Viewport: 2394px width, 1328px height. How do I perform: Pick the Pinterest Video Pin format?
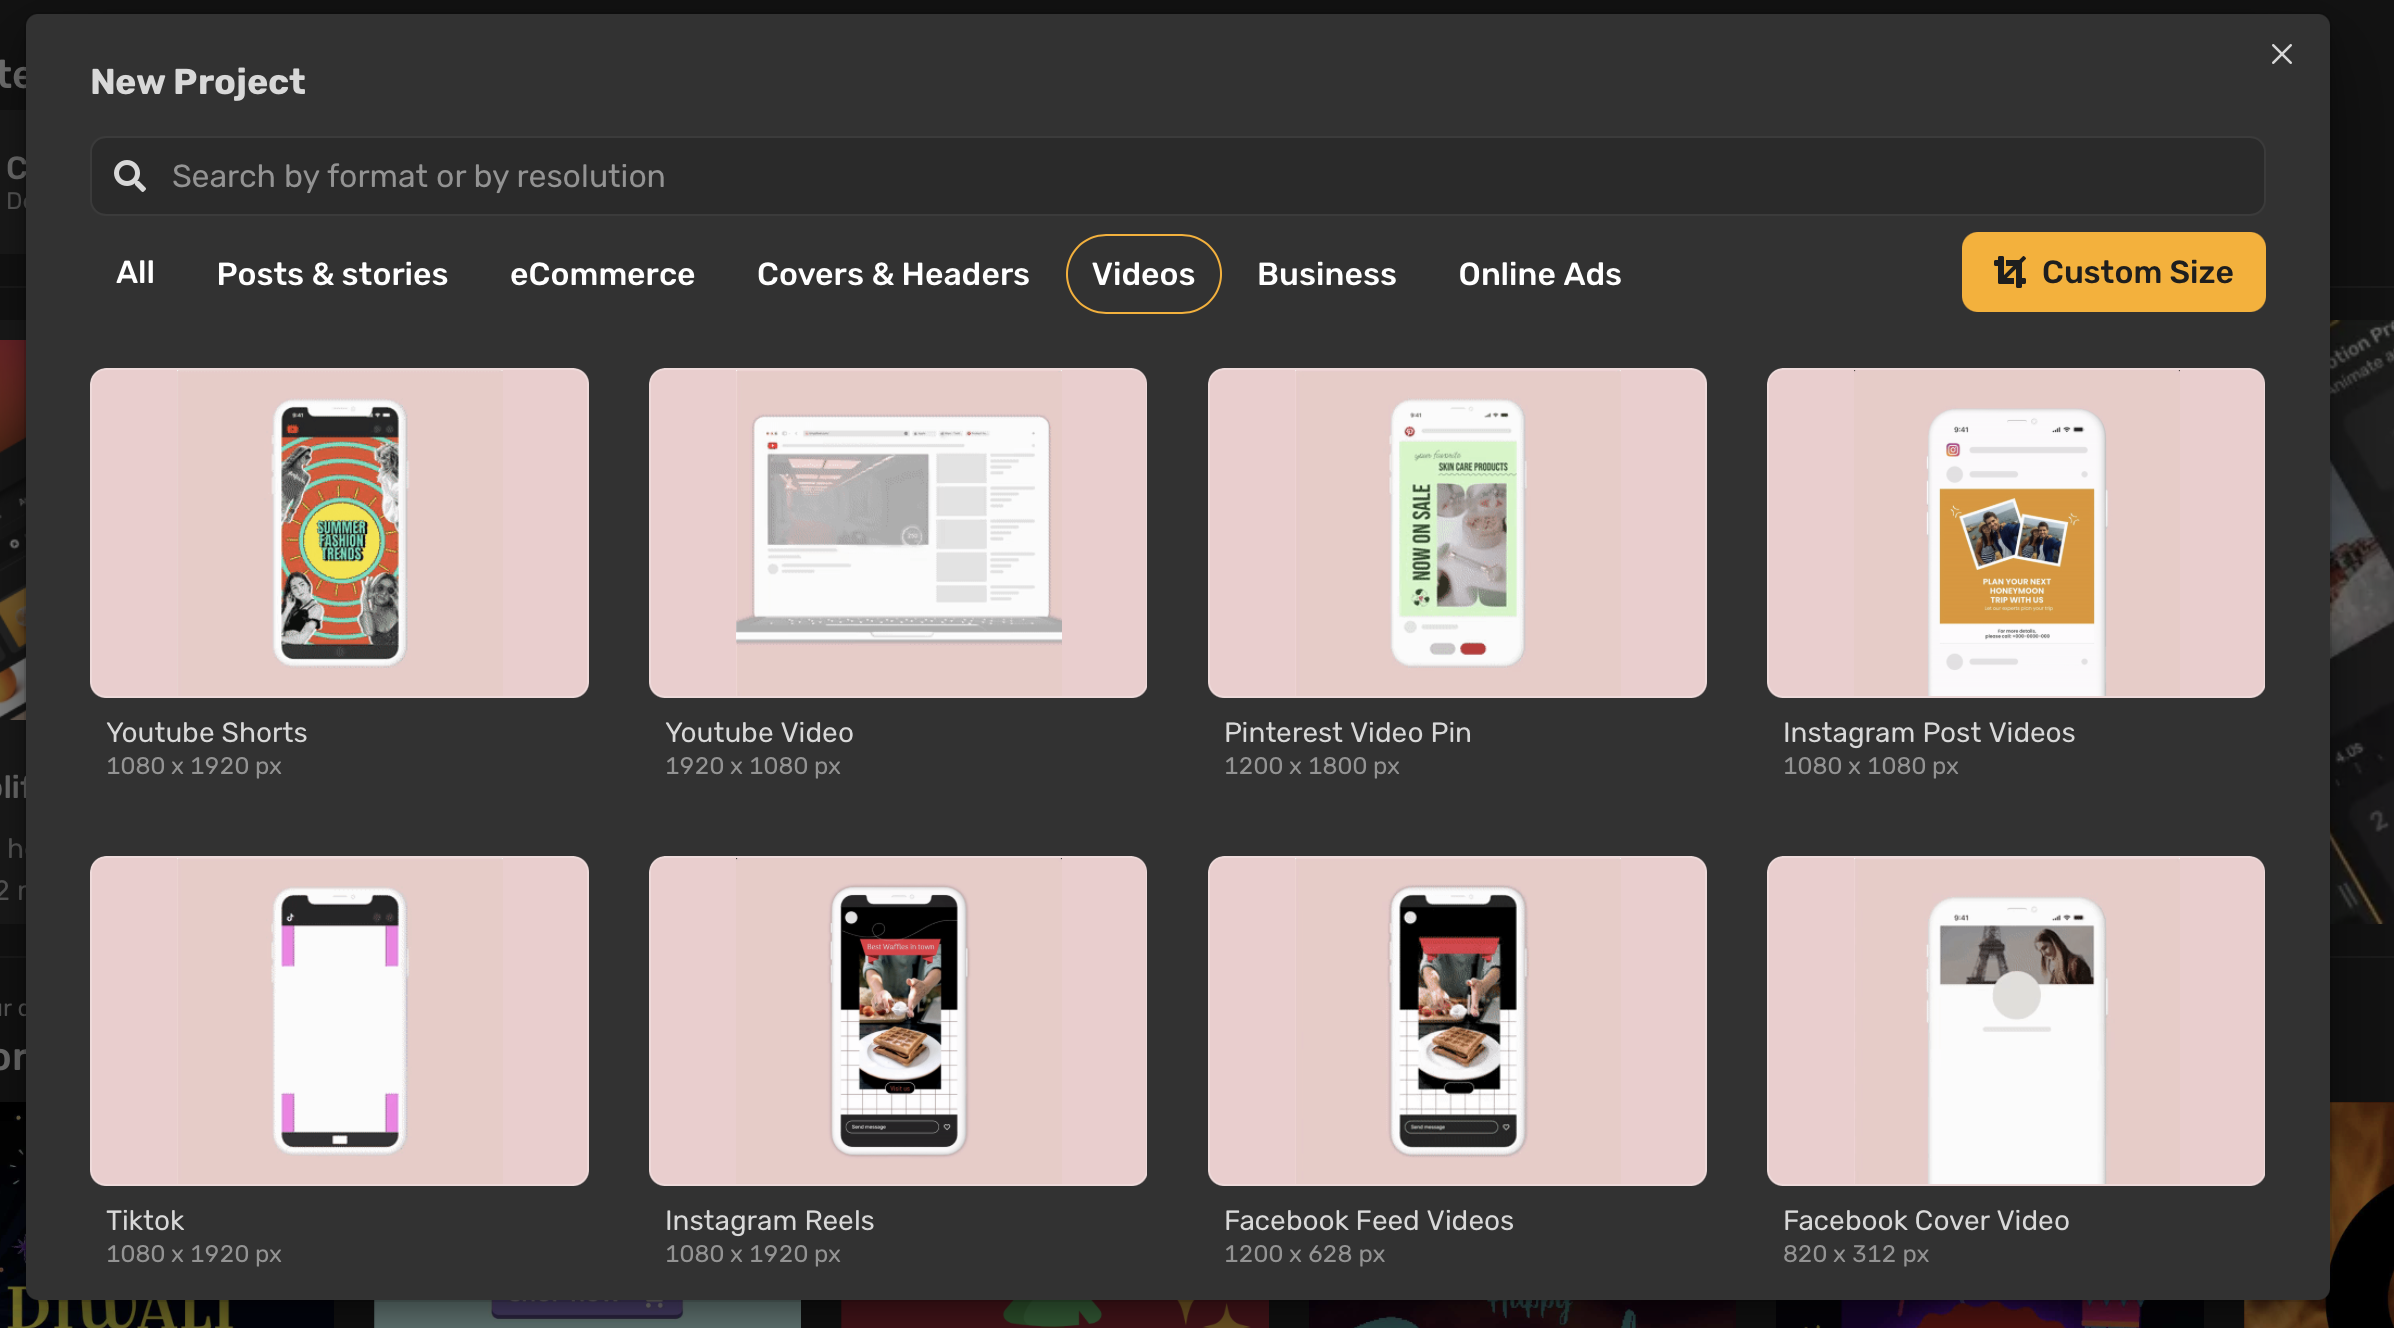[x=1457, y=533]
